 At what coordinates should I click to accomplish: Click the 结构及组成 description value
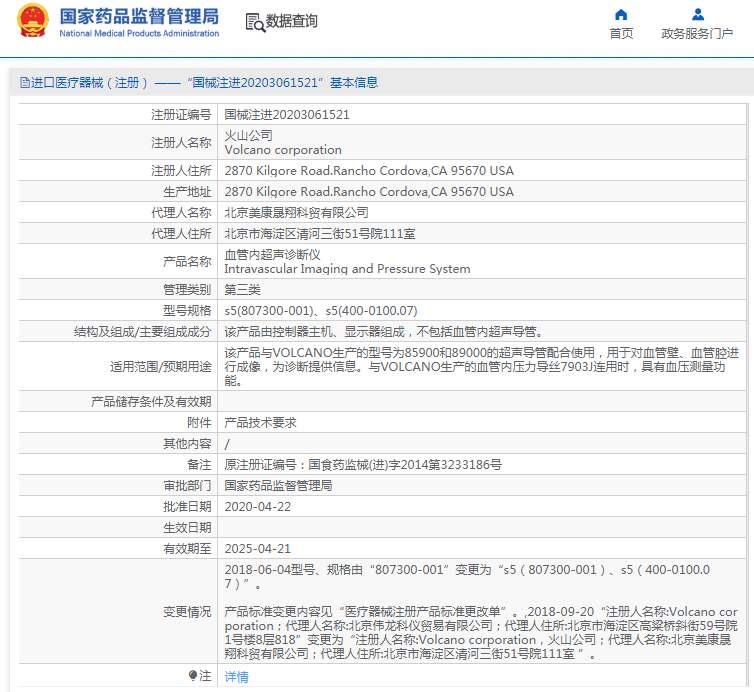click(x=384, y=332)
